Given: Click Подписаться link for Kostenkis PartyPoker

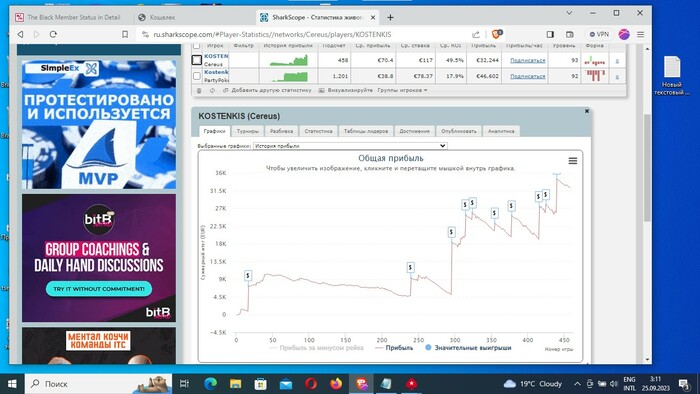Looking at the screenshot, I should pyautogui.click(x=528, y=76).
